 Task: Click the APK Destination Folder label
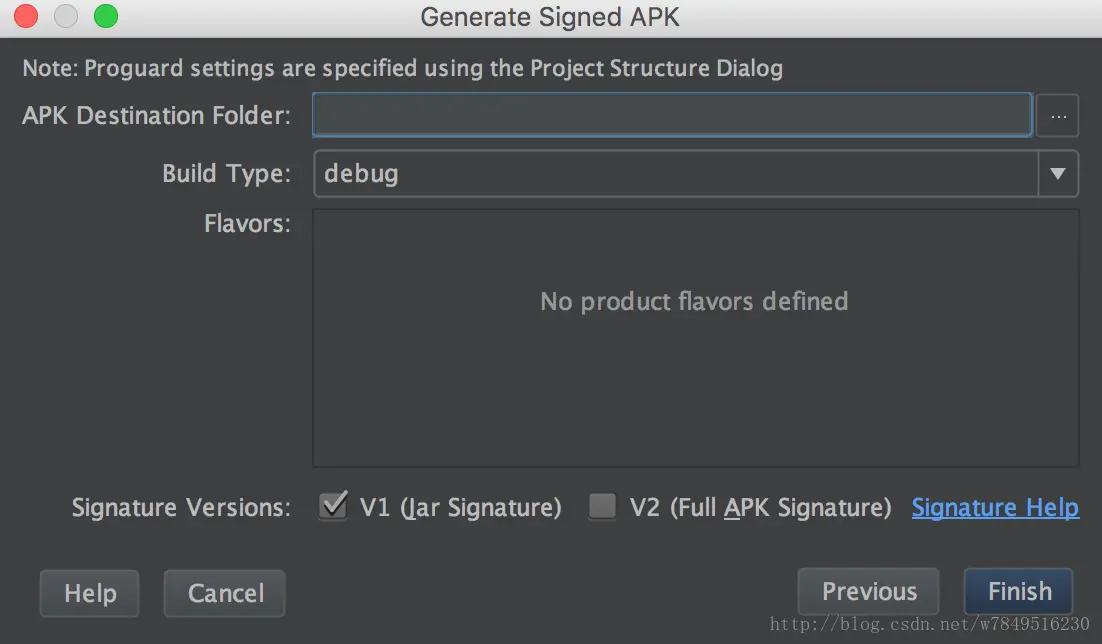tap(157, 116)
